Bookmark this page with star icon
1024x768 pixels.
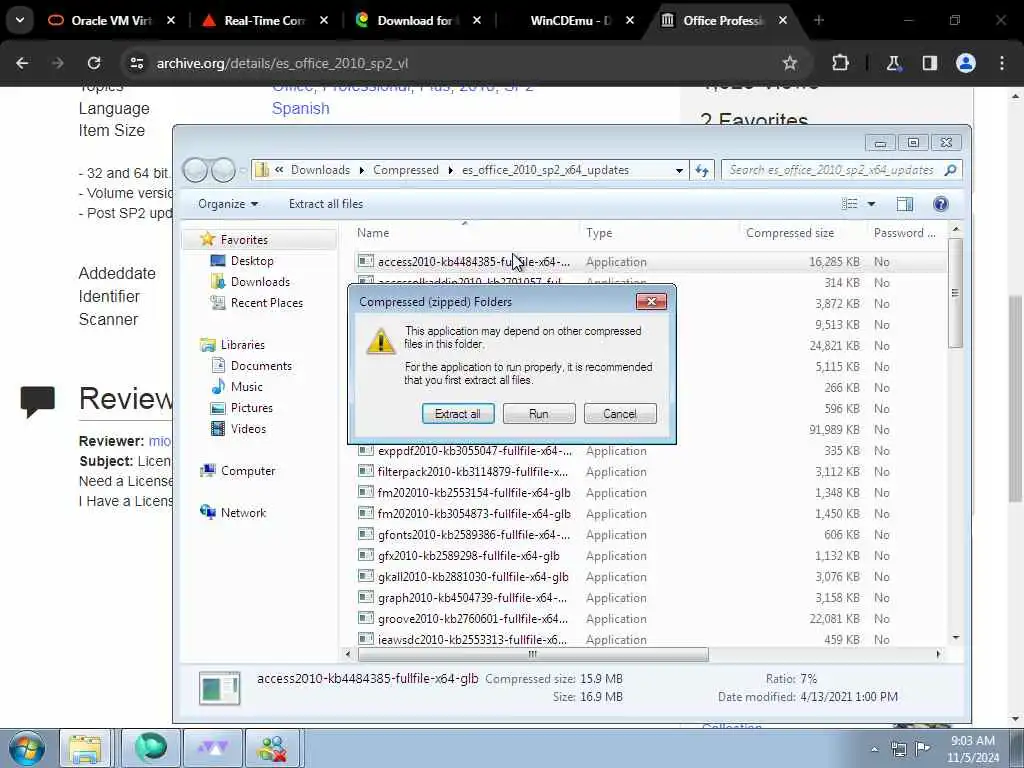pos(790,63)
